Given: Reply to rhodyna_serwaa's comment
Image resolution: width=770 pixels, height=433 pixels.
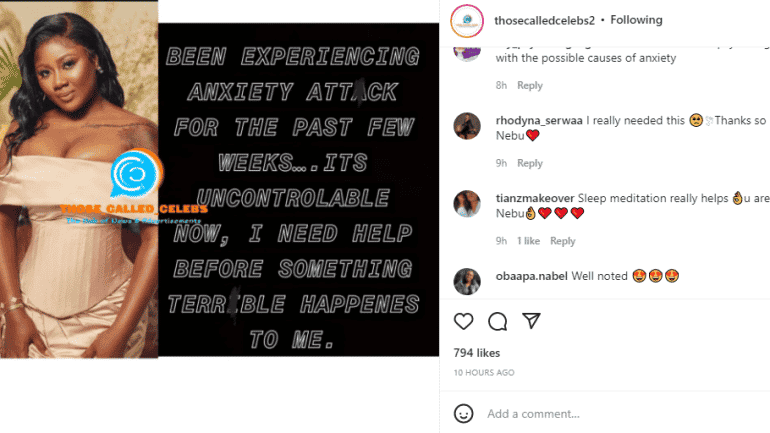Looking at the screenshot, I should click(529, 163).
